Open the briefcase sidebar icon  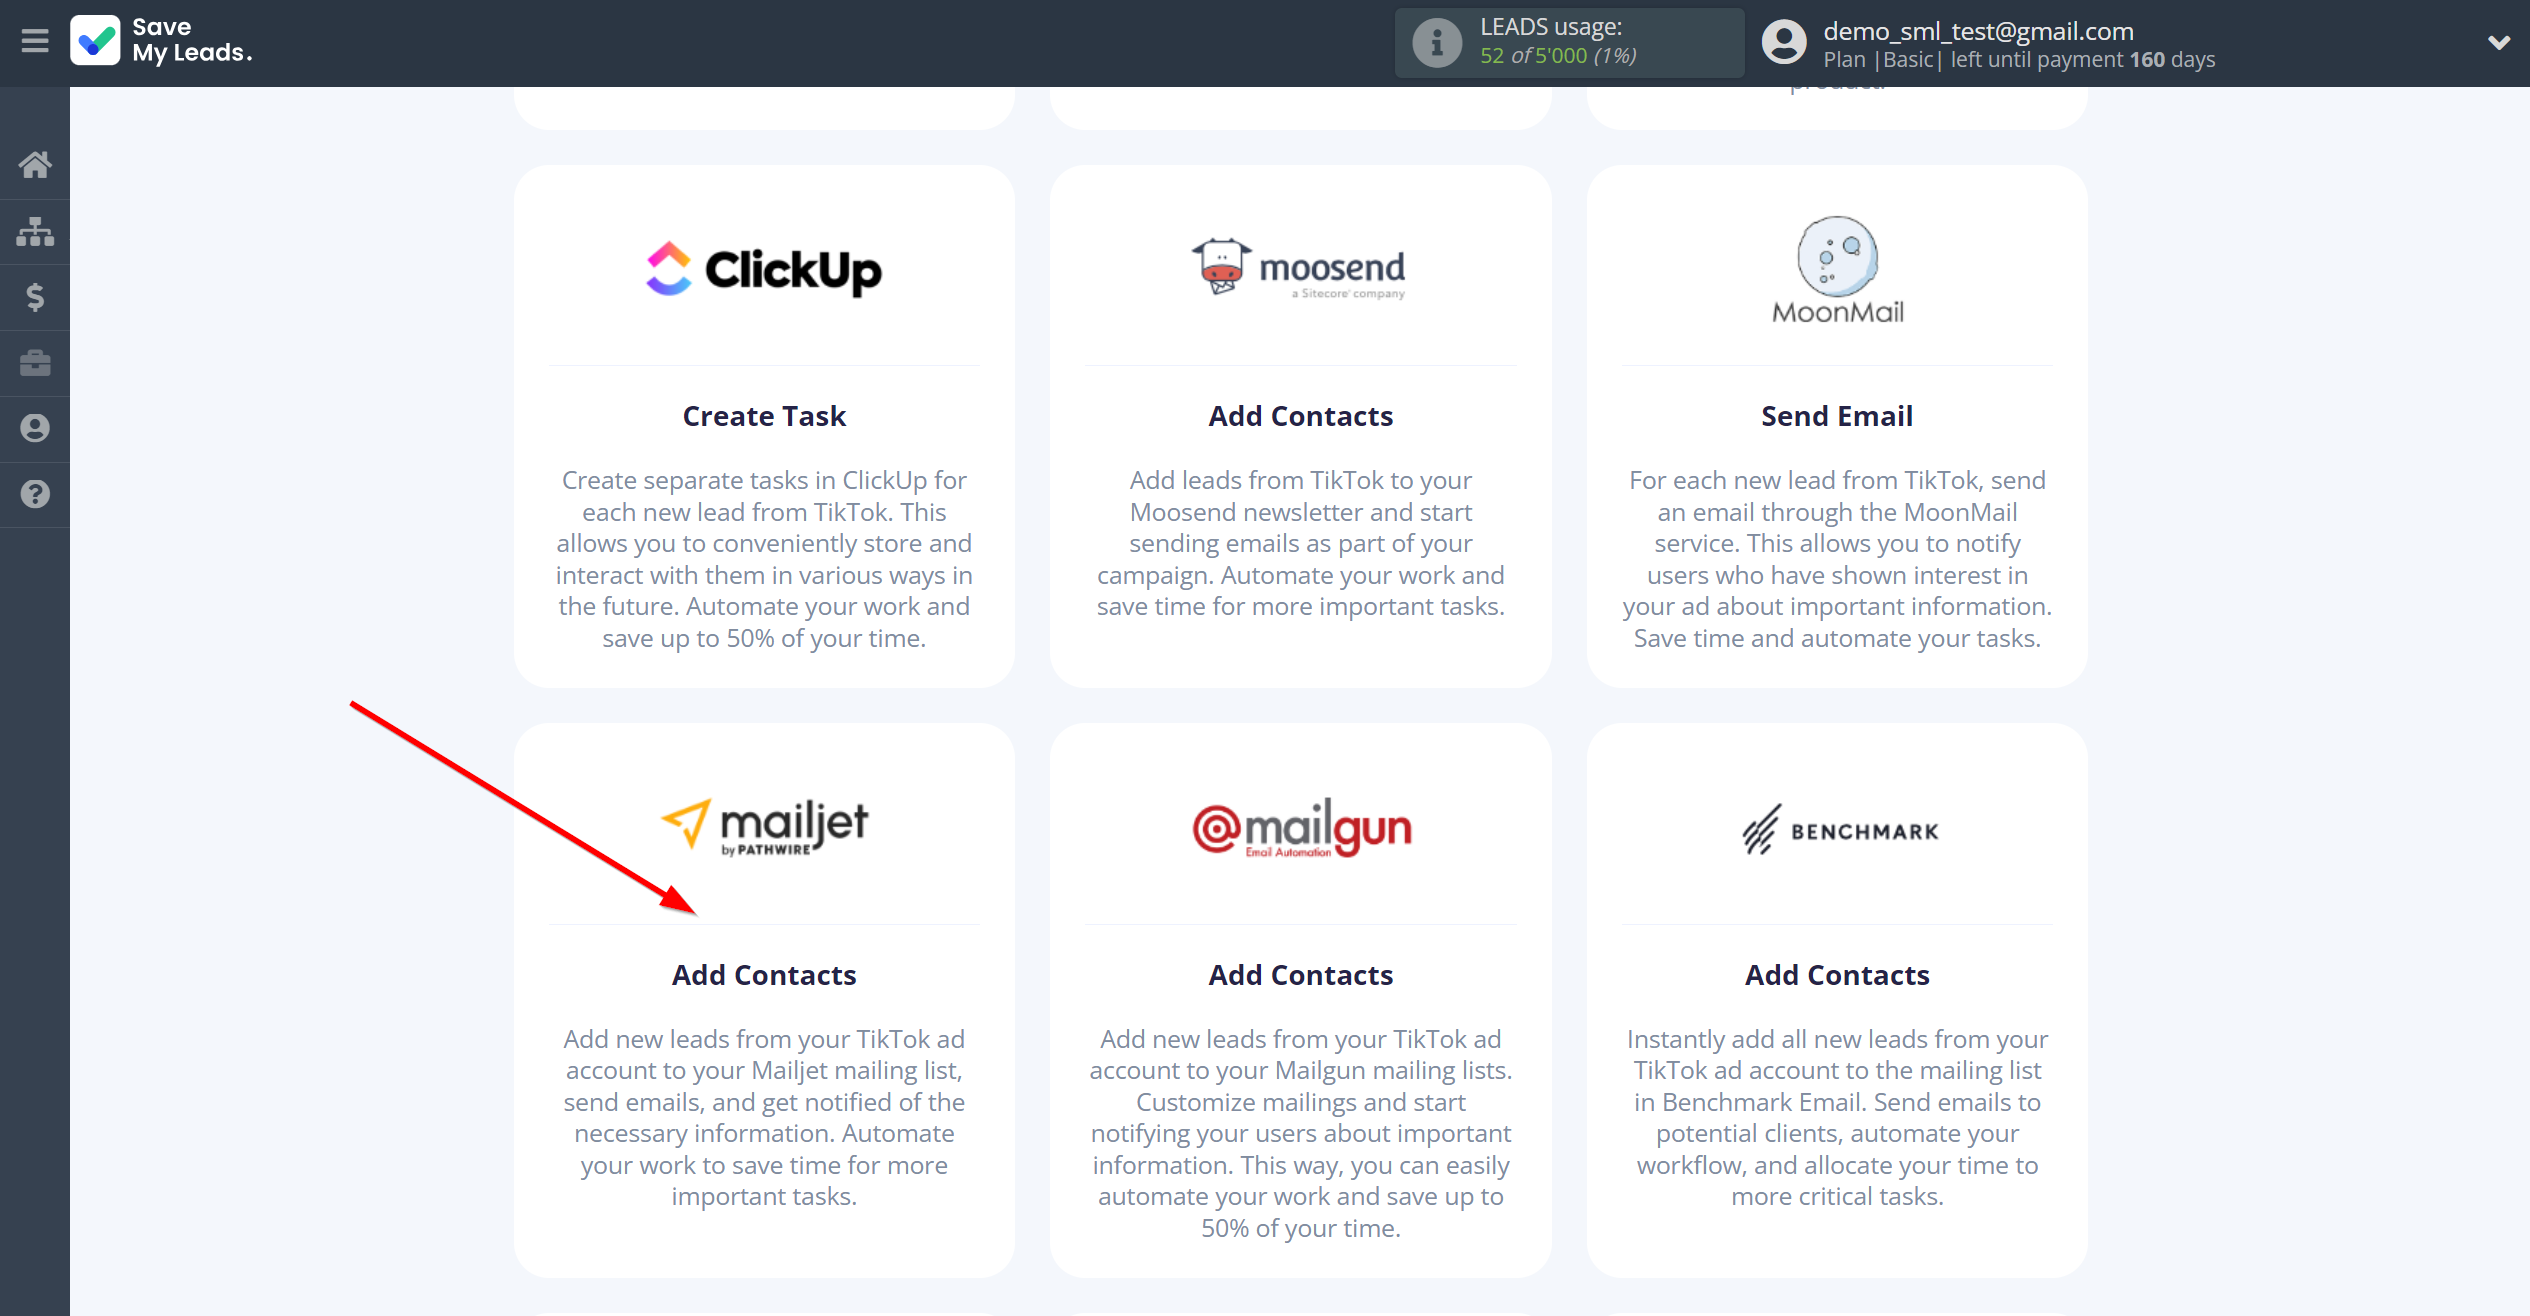click(x=35, y=362)
